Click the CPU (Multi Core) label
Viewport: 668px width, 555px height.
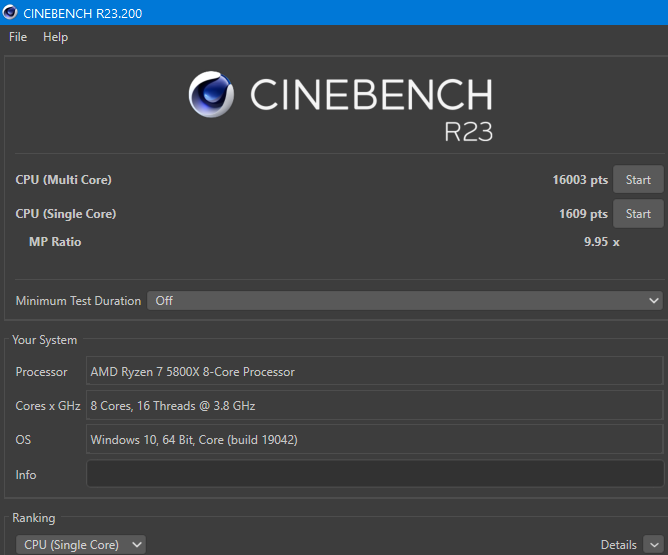(x=63, y=180)
